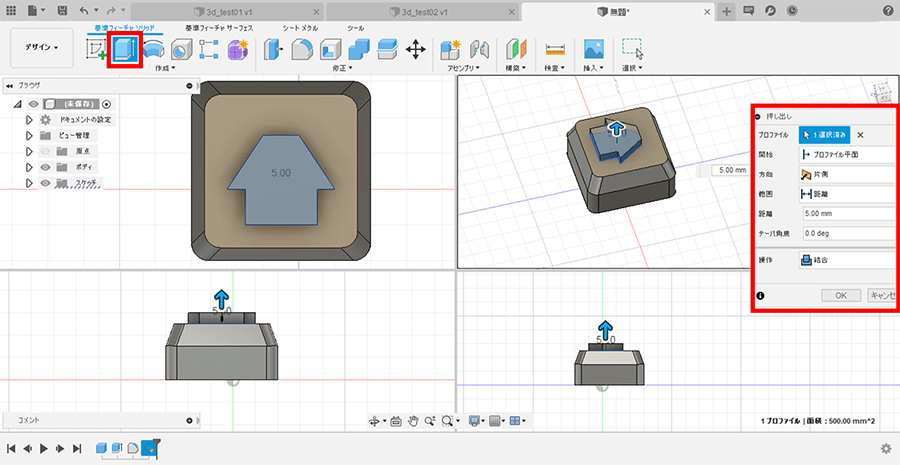Click the profile 1 selected button
Image resolution: width=900 pixels, height=465 pixels.
tap(824, 135)
